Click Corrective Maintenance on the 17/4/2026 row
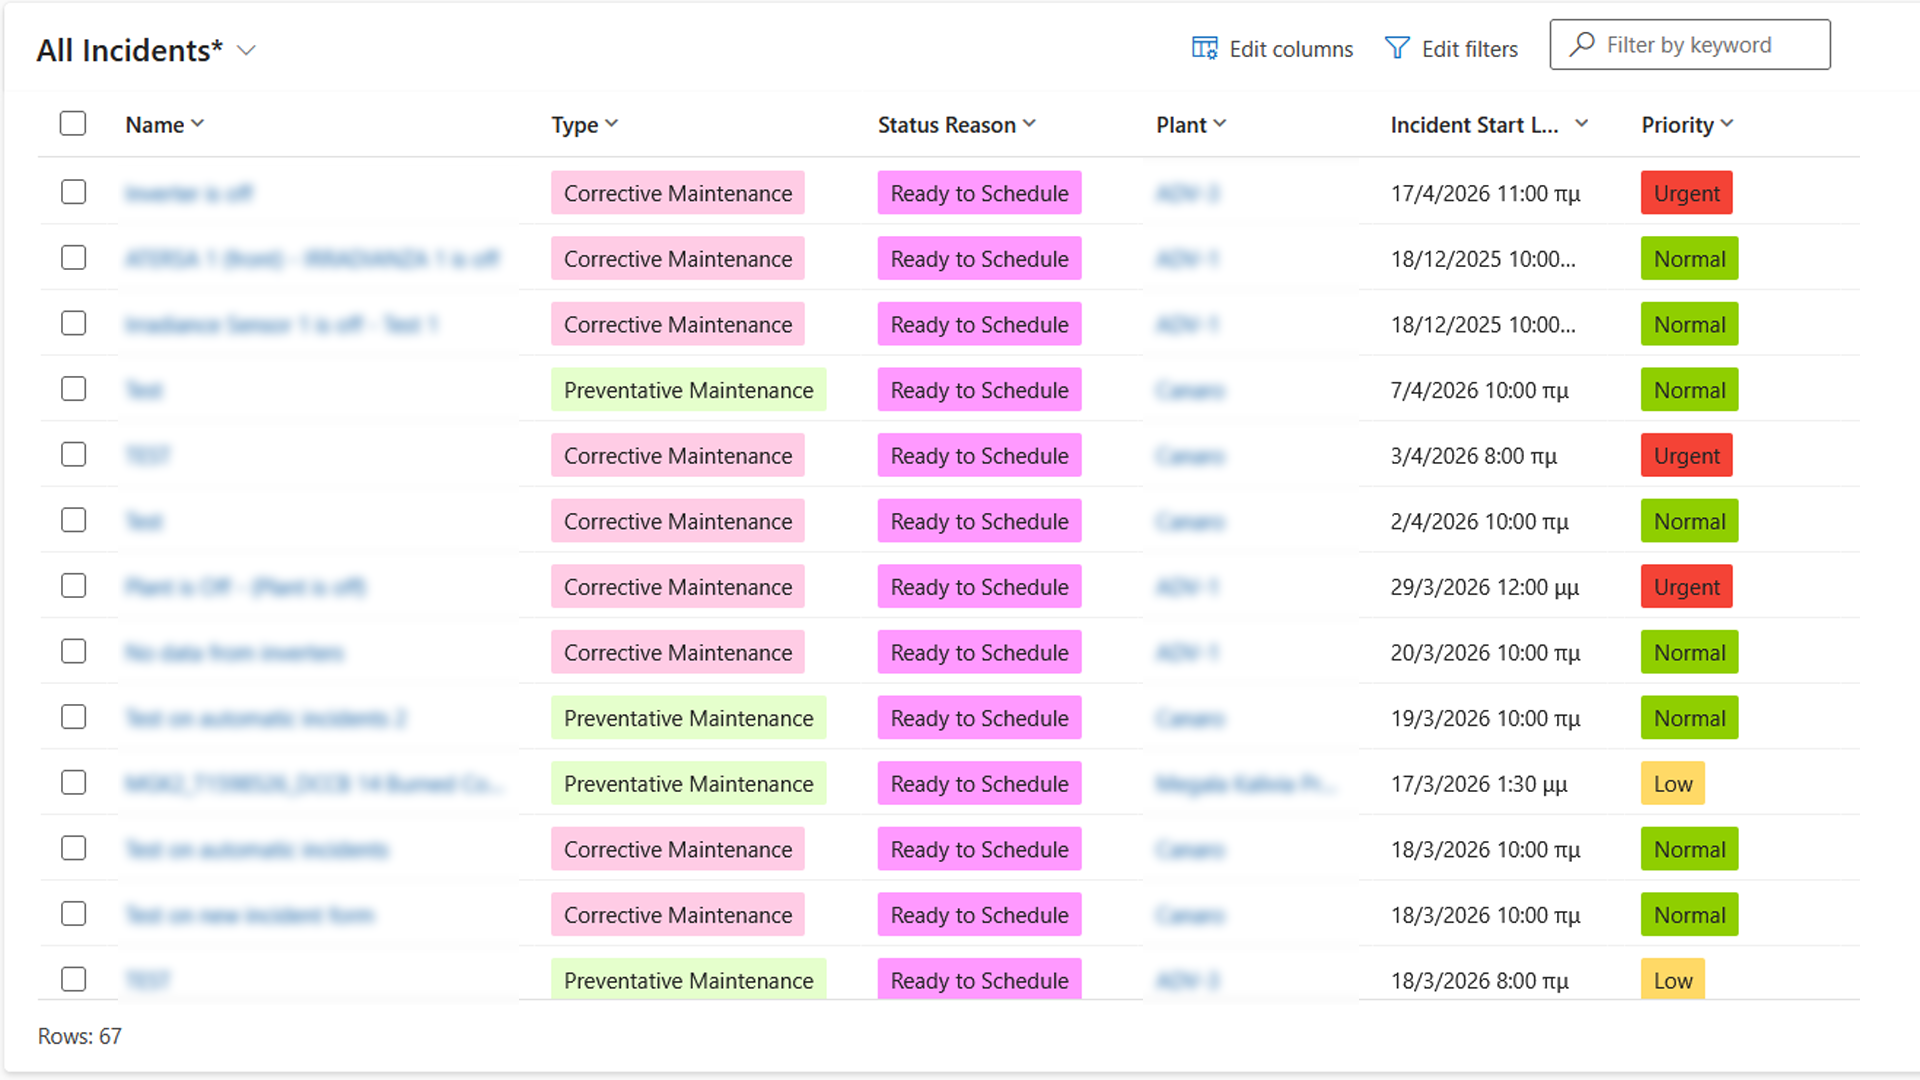Viewport: 1920px width, 1080px height. [x=678, y=193]
